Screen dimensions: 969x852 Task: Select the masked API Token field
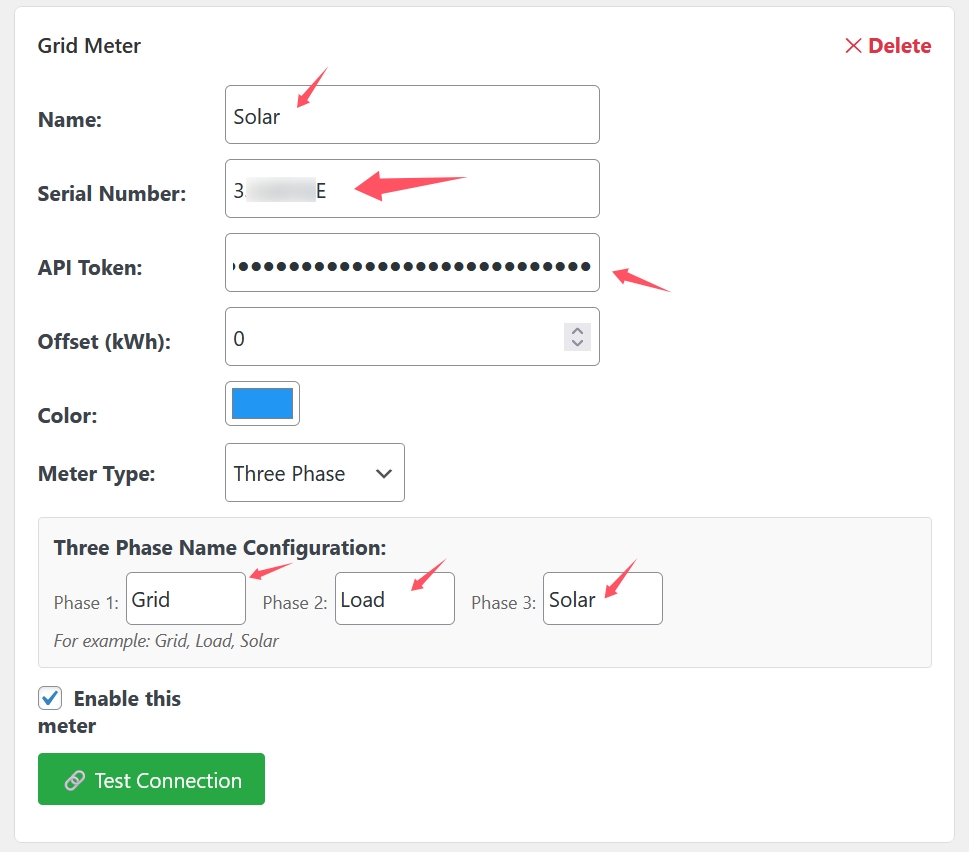coord(412,264)
